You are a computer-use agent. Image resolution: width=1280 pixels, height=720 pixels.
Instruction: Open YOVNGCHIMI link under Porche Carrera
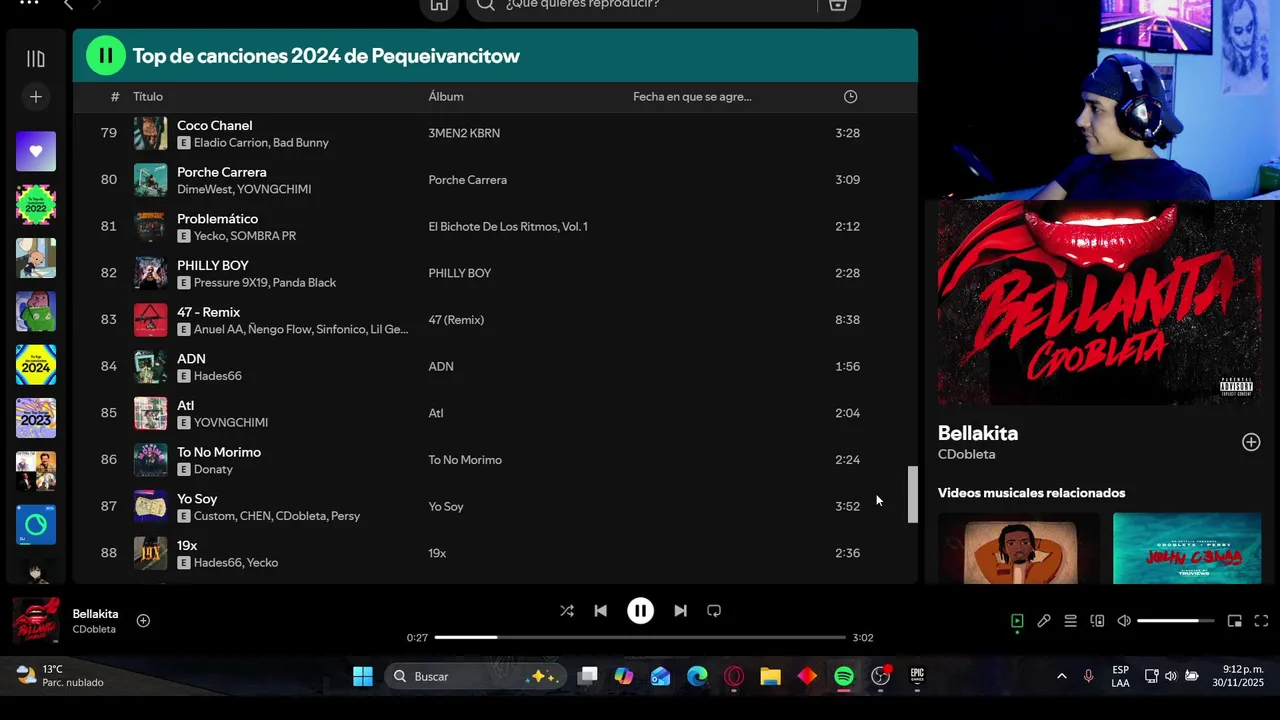click(x=274, y=190)
